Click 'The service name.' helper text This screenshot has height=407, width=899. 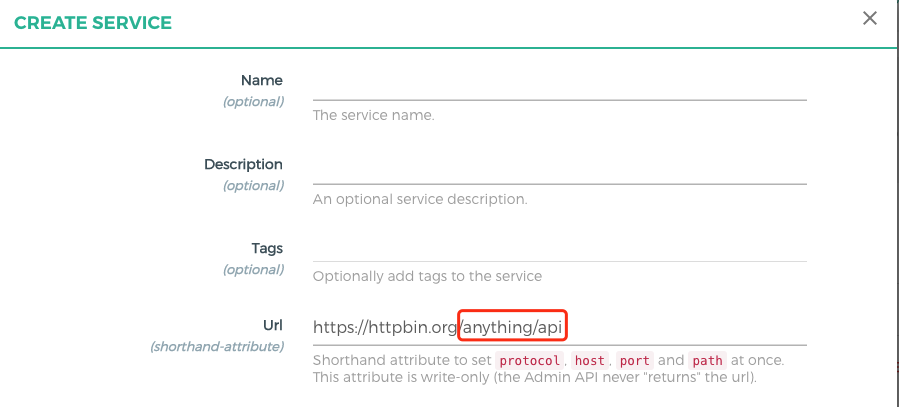tap(374, 115)
